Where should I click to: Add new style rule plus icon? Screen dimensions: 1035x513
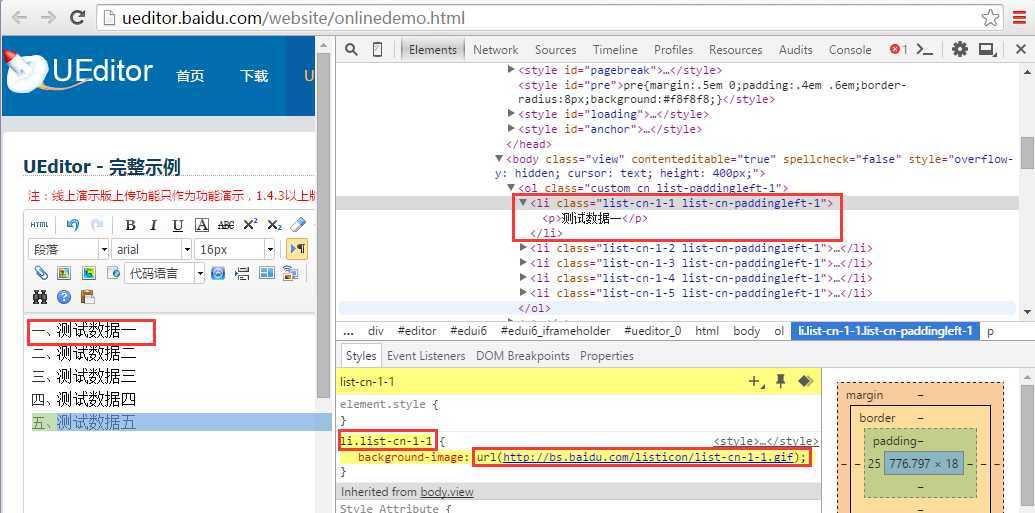pos(756,381)
